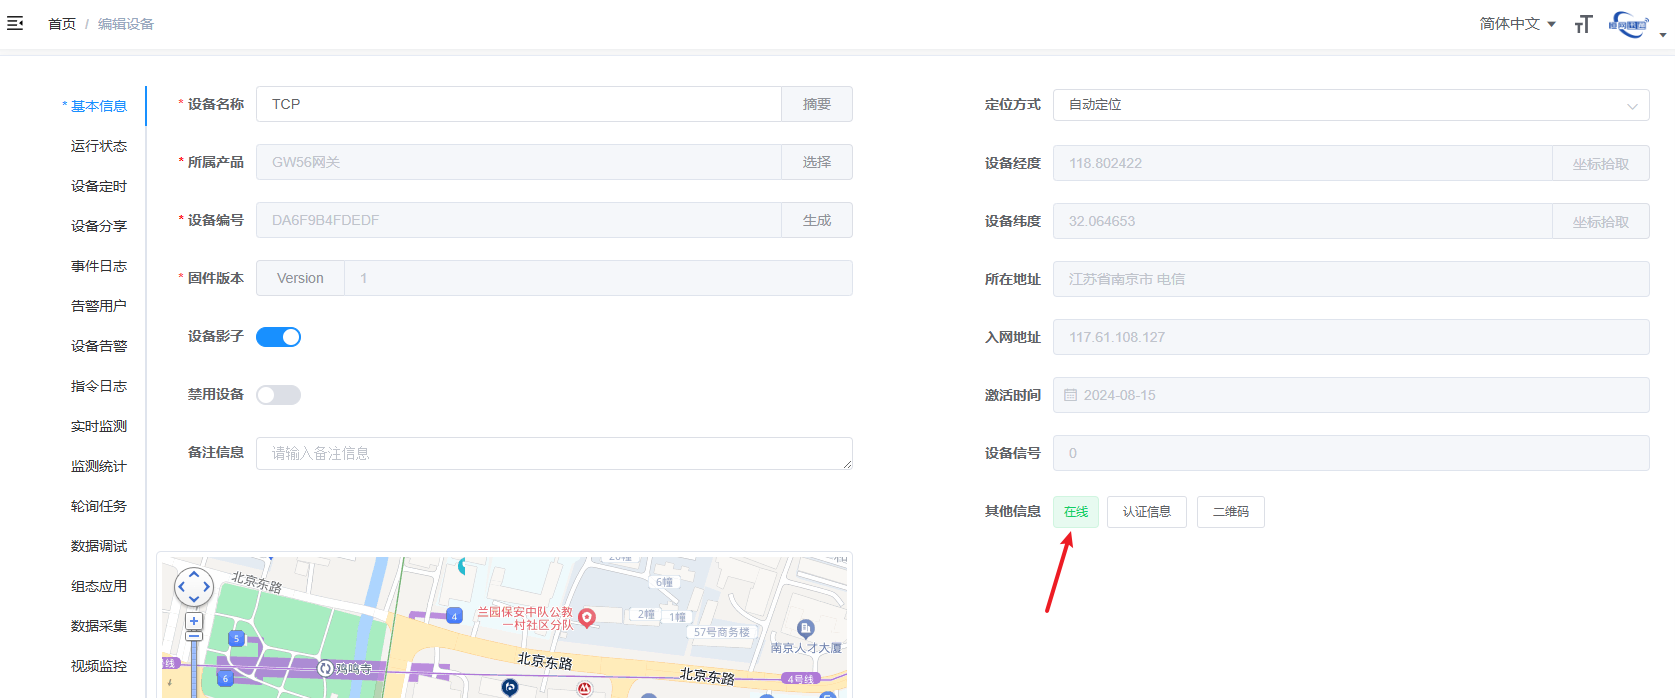The image size is (1675, 698).
Task: Collapse the sidebar with the hamburger icon
Action: click(x=15, y=23)
